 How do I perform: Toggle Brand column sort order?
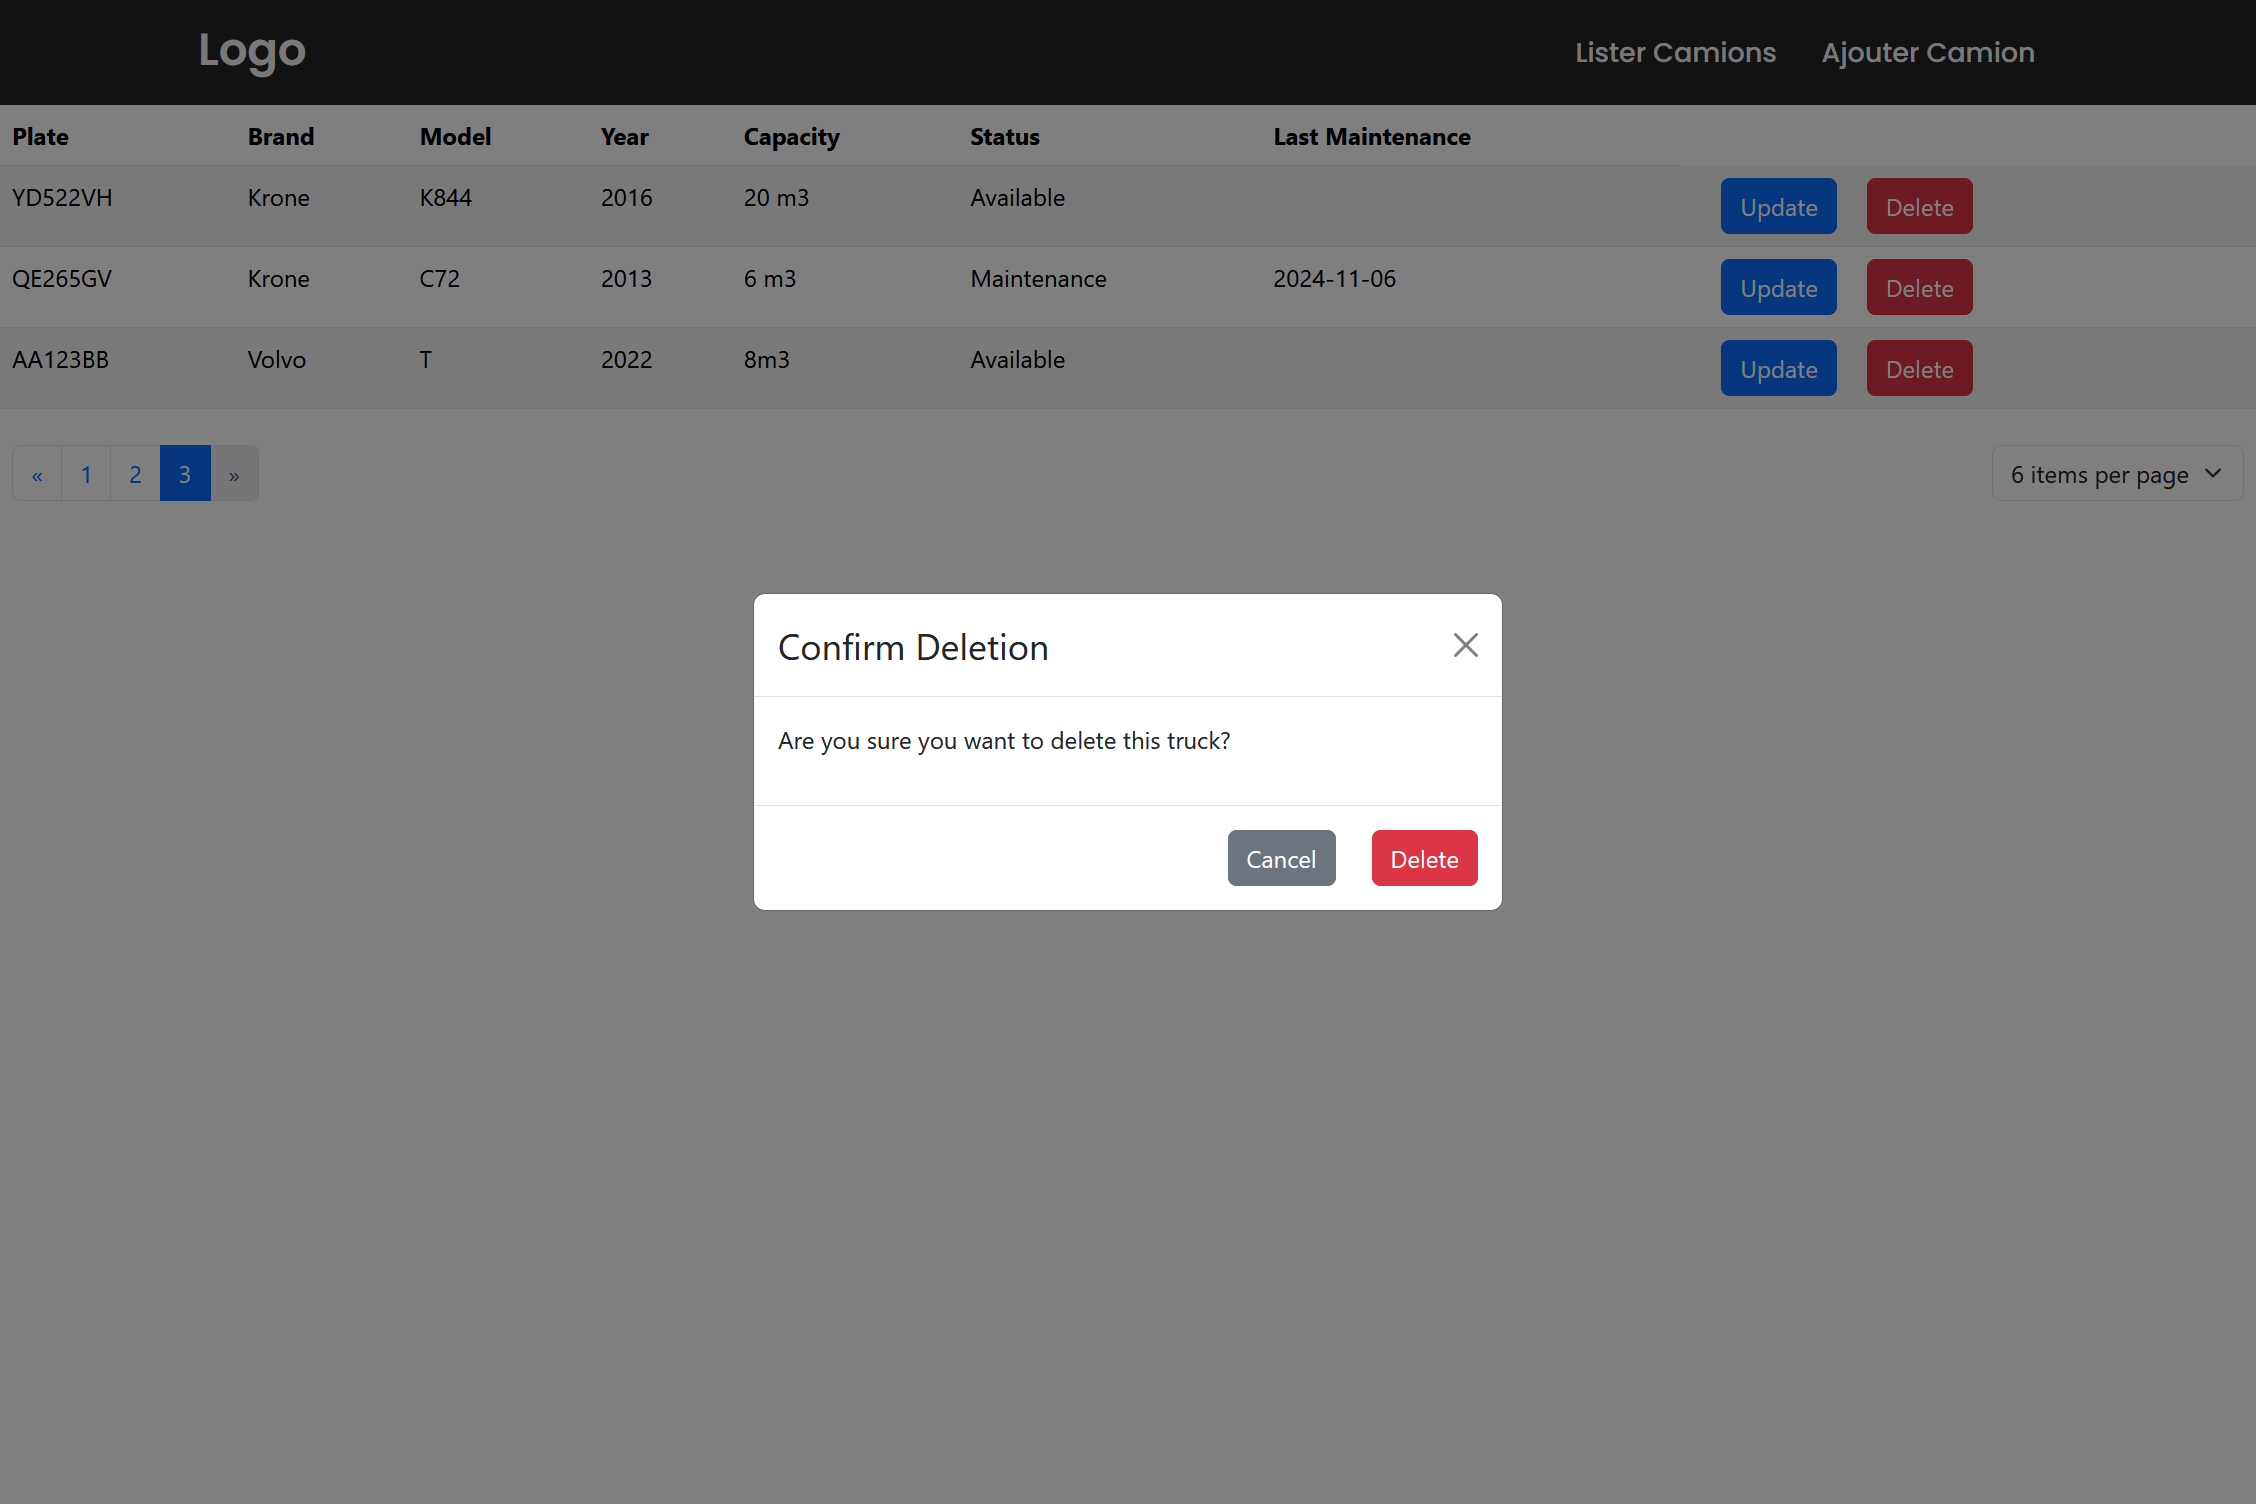[x=280, y=136]
